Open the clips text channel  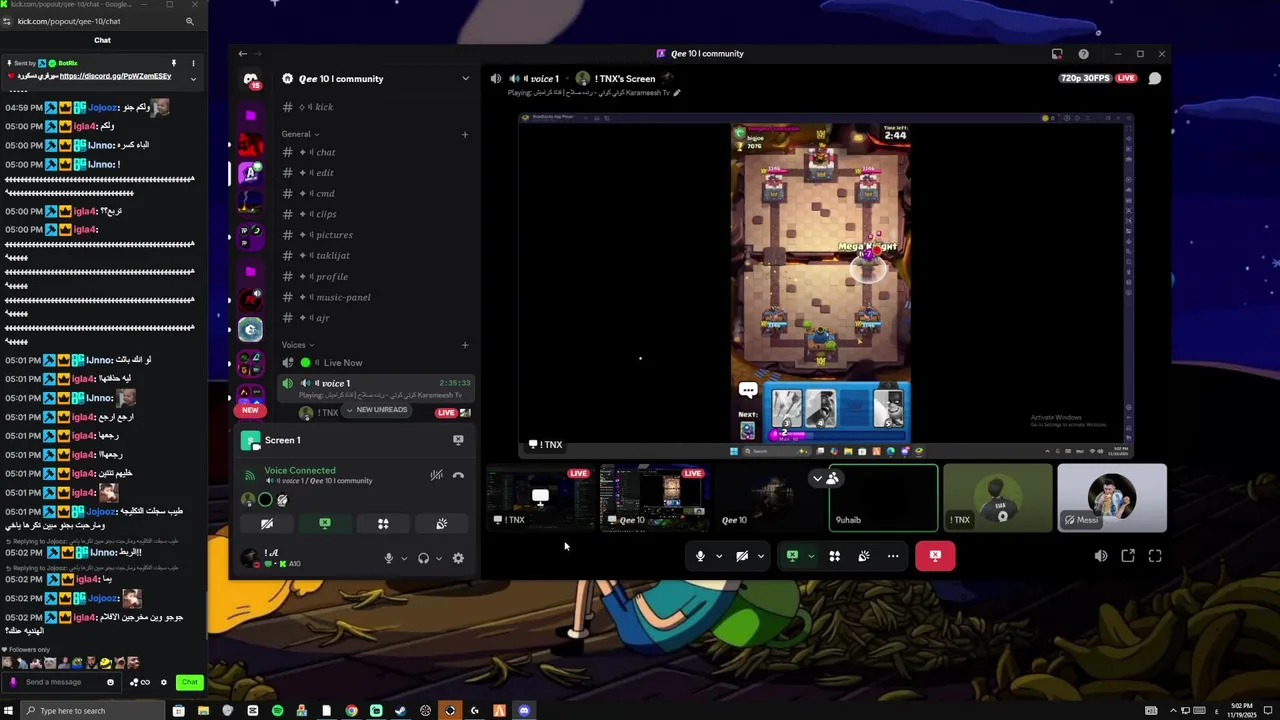click(x=377, y=214)
